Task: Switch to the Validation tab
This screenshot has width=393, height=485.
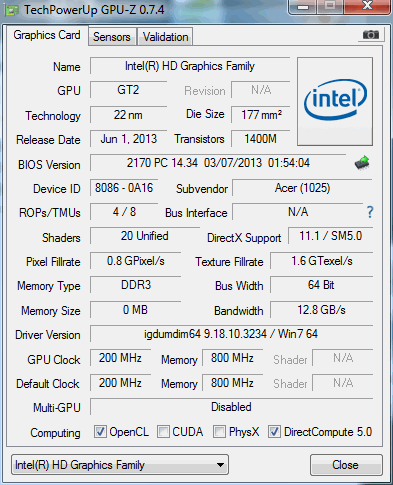Action: (x=166, y=37)
